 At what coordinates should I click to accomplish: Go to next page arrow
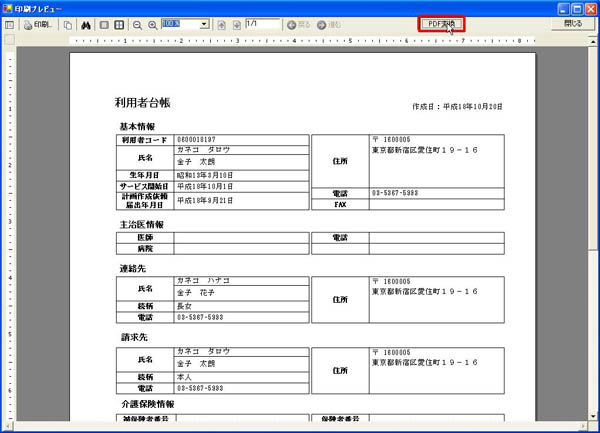point(237,25)
